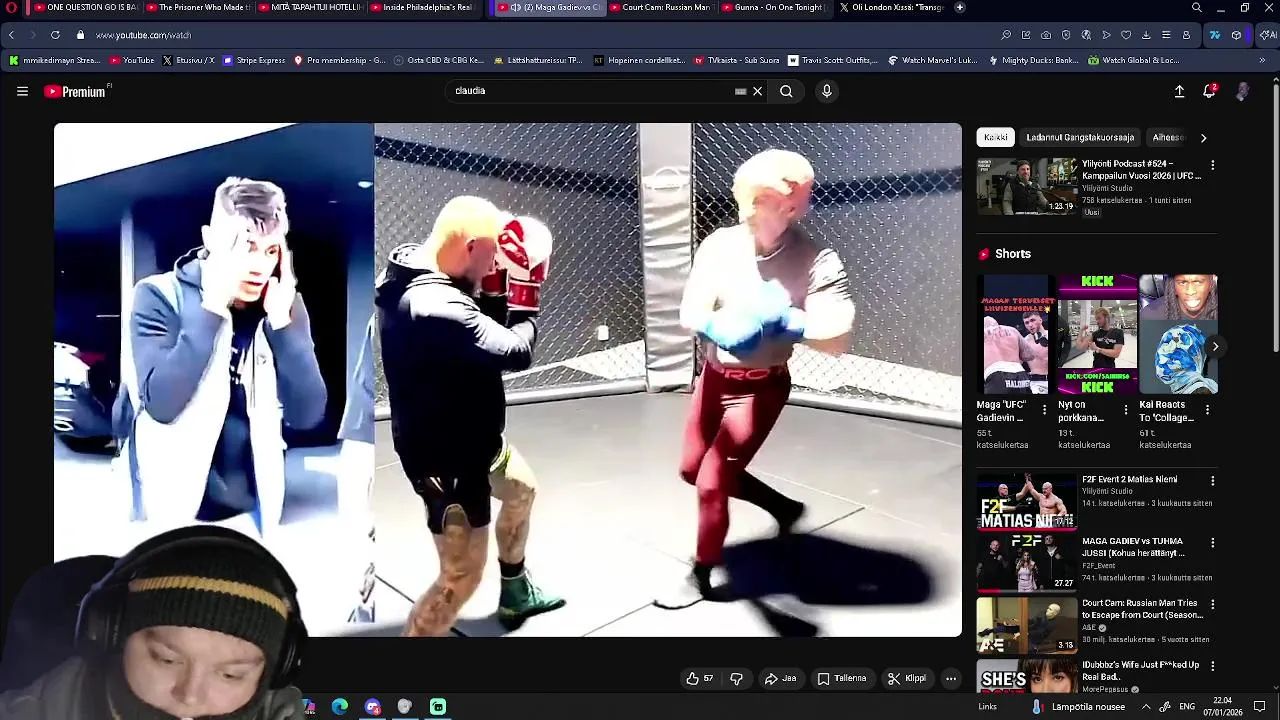
Task: Submit the YouTube search magnifier button
Action: coord(786,91)
